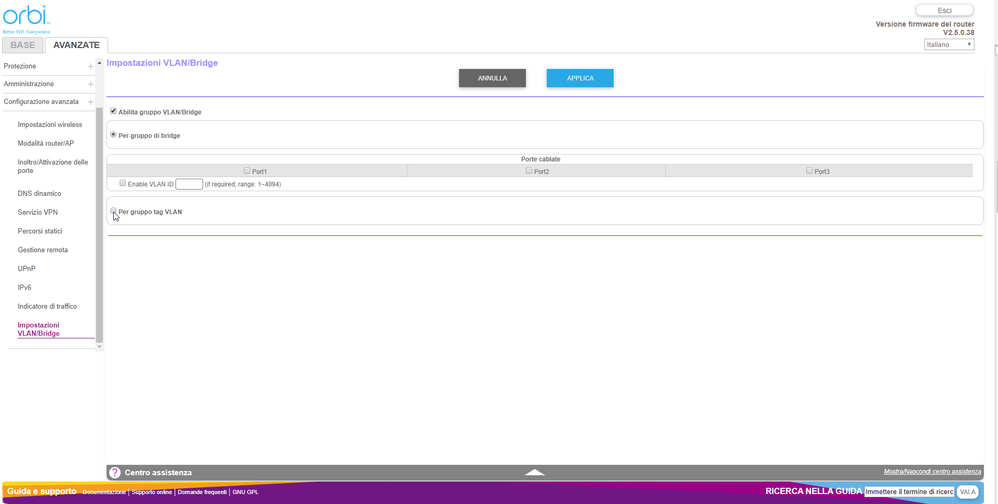Open the Italiano language dropdown

pos(948,45)
